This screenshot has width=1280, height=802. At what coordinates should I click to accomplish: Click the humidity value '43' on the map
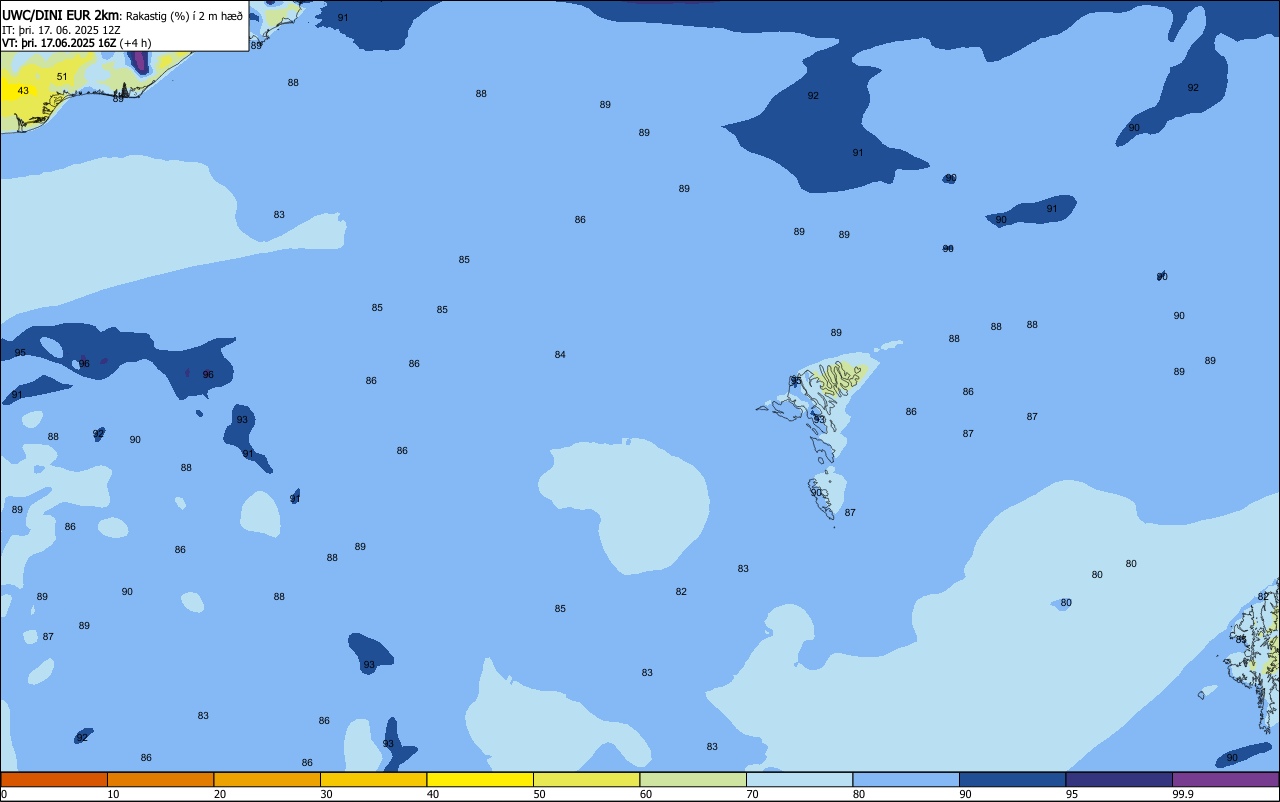click(x=23, y=91)
